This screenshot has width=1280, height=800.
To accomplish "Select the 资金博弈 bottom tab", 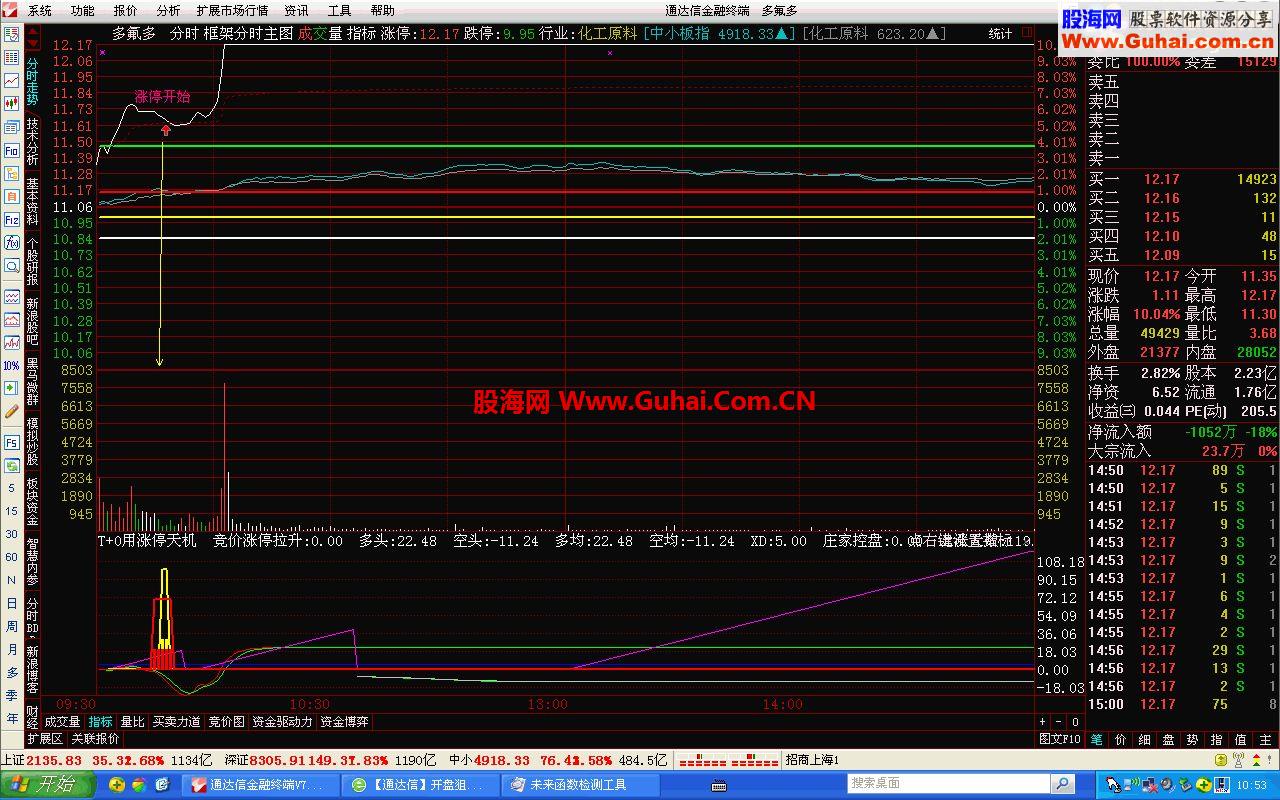I will coord(345,722).
